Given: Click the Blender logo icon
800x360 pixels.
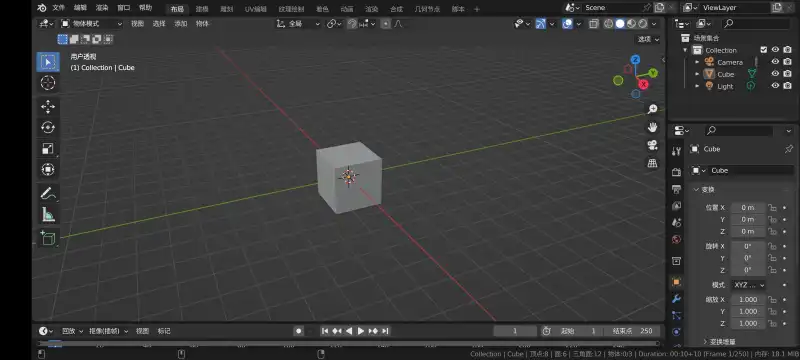Looking at the screenshot, I should 42,8.
